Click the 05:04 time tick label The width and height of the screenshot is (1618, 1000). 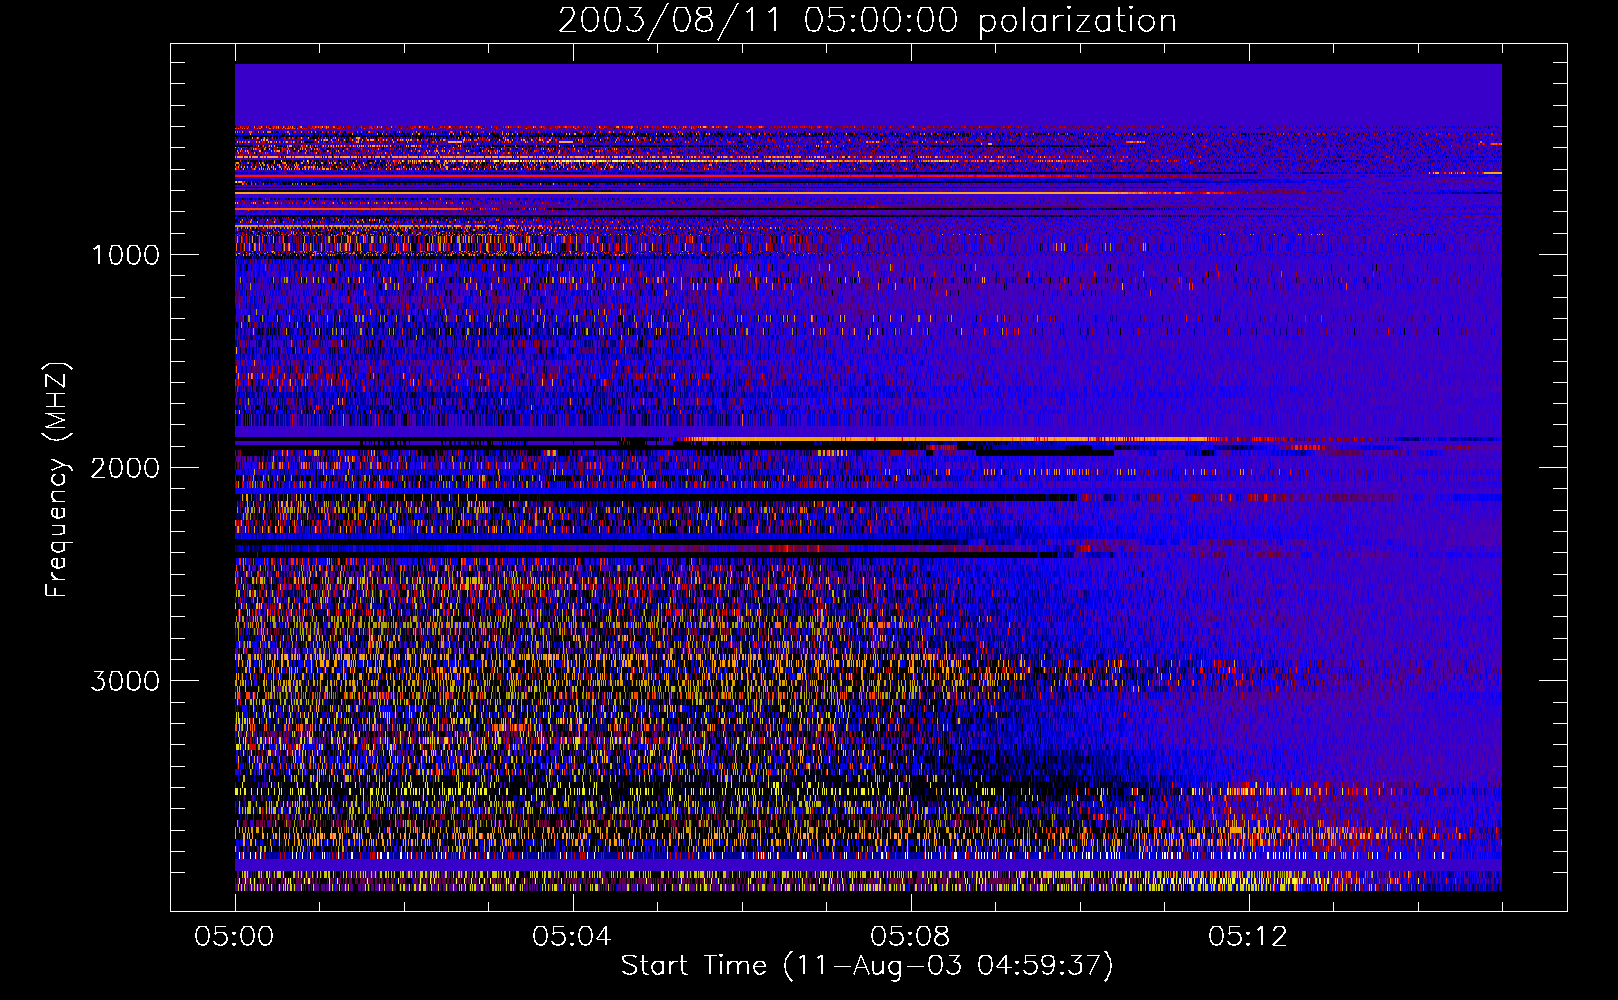pos(572,937)
